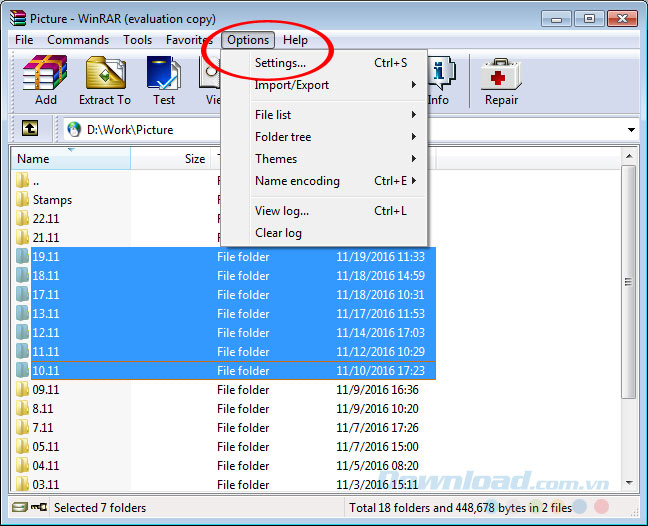
Task: Close the open Options menu
Action: [248, 40]
